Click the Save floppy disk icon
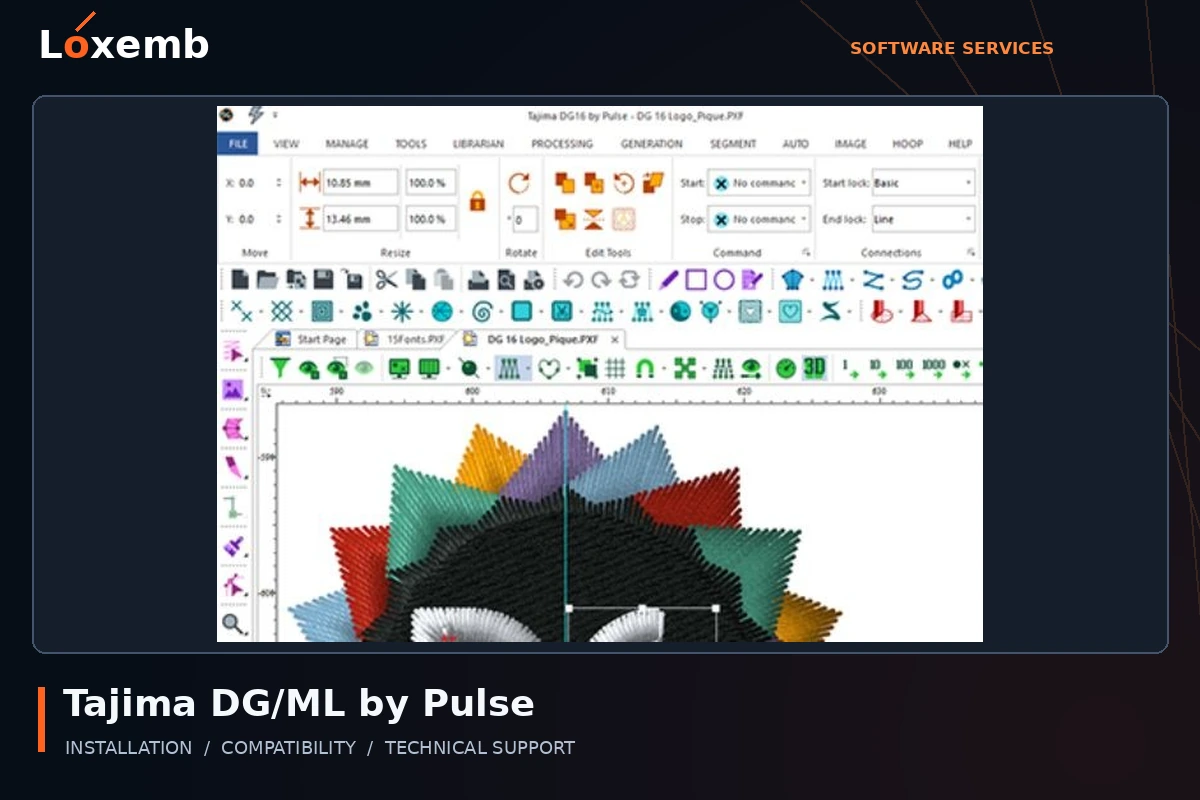1200x800 pixels. [x=323, y=280]
